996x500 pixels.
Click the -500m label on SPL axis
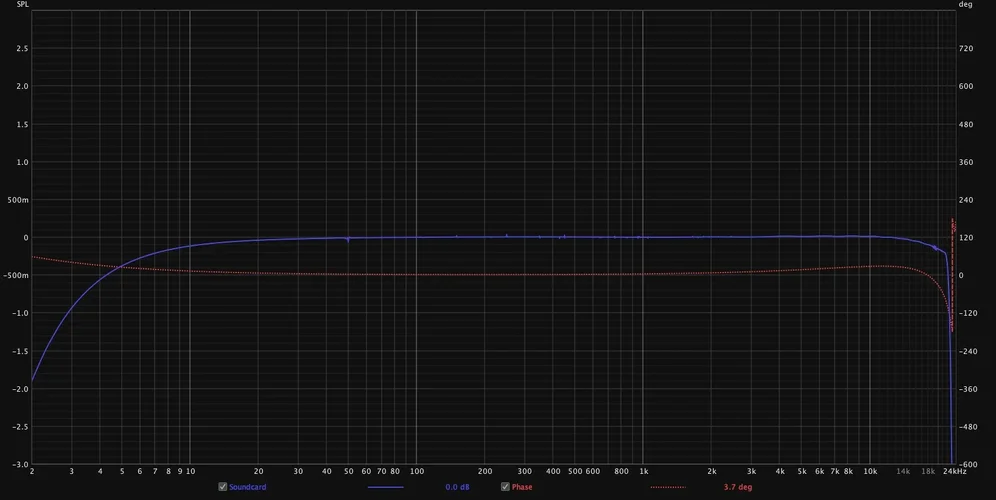(17, 275)
